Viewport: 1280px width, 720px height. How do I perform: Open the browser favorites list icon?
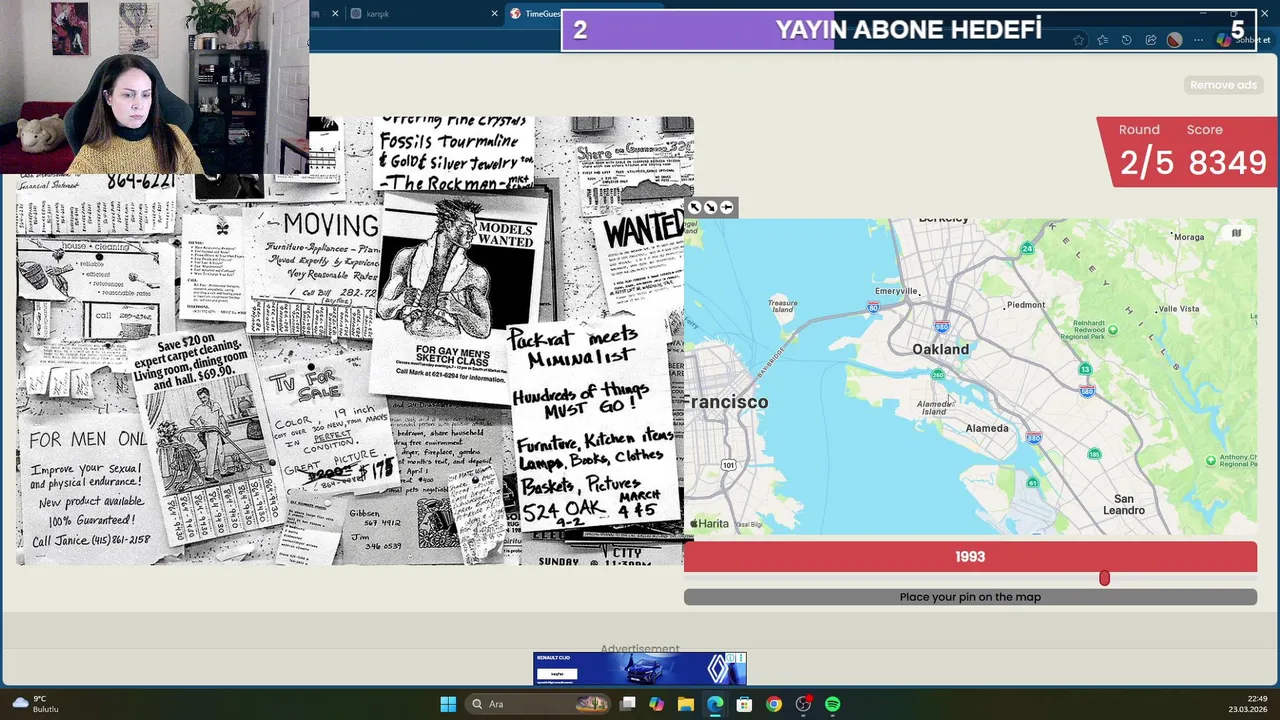click(x=1102, y=40)
